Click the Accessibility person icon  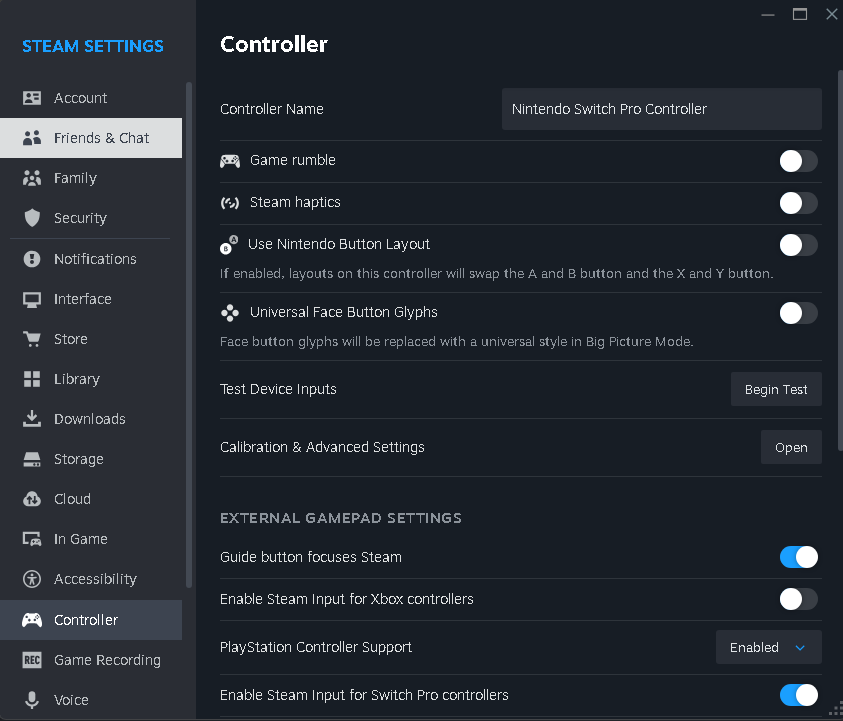pyautogui.click(x=32, y=579)
